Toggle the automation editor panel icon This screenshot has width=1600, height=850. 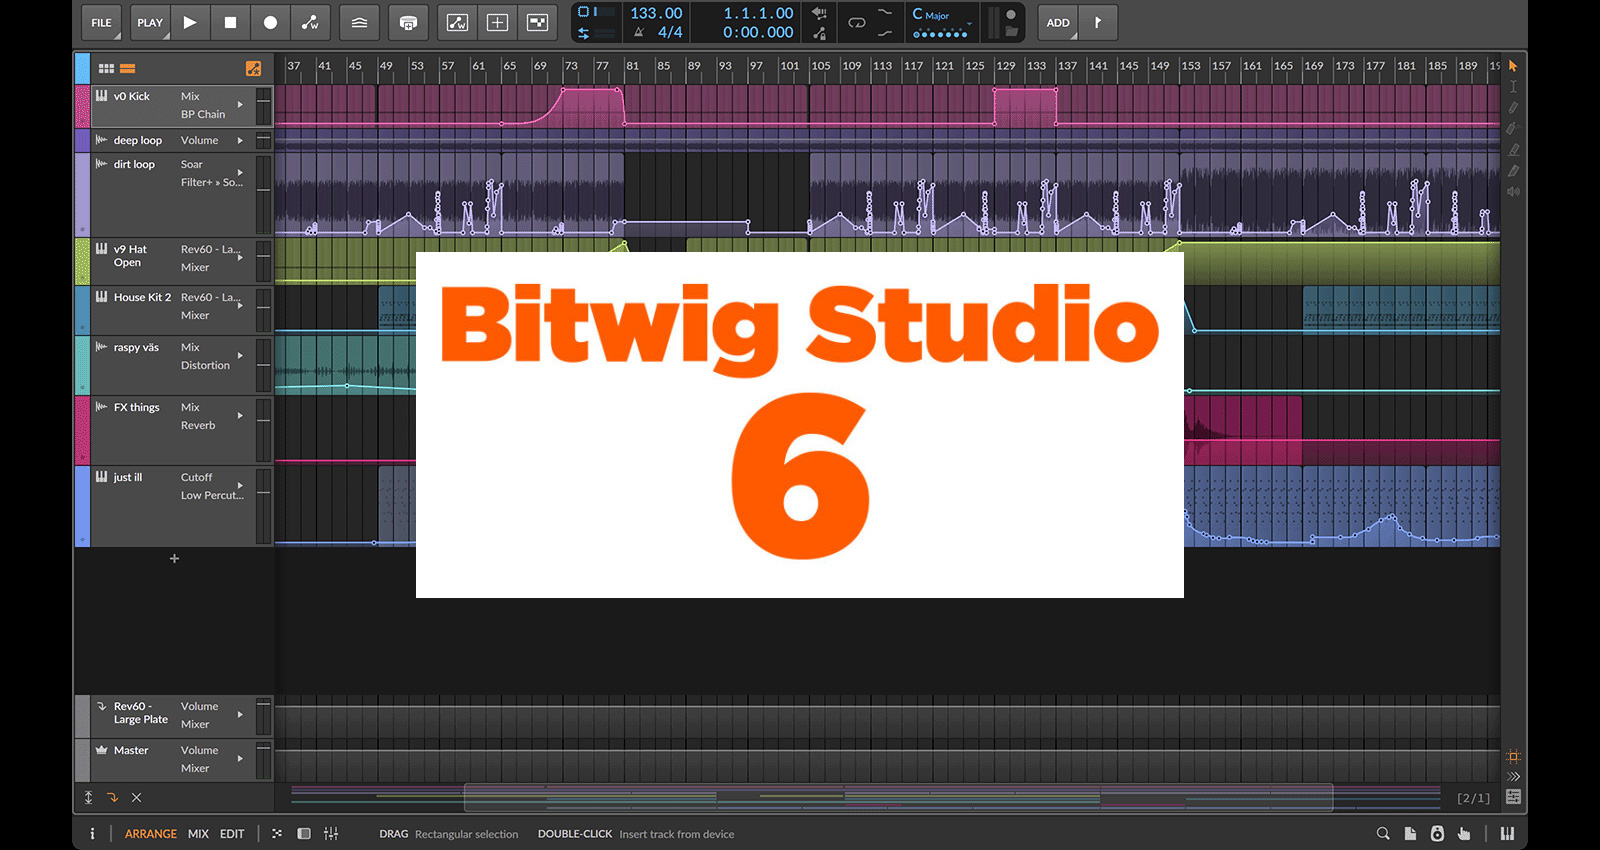click(457, 22)
